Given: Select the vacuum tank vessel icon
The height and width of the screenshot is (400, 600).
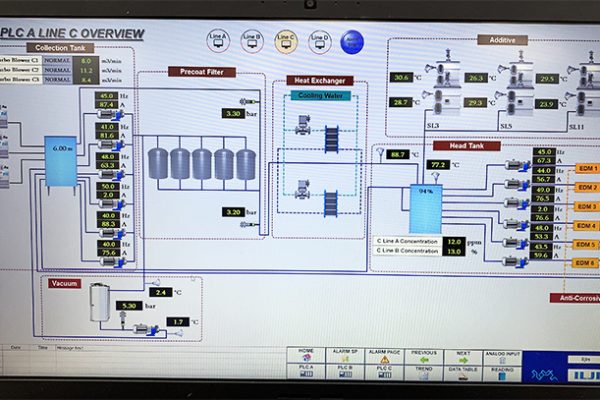Looking at the screenshot, I should point(100,302).
